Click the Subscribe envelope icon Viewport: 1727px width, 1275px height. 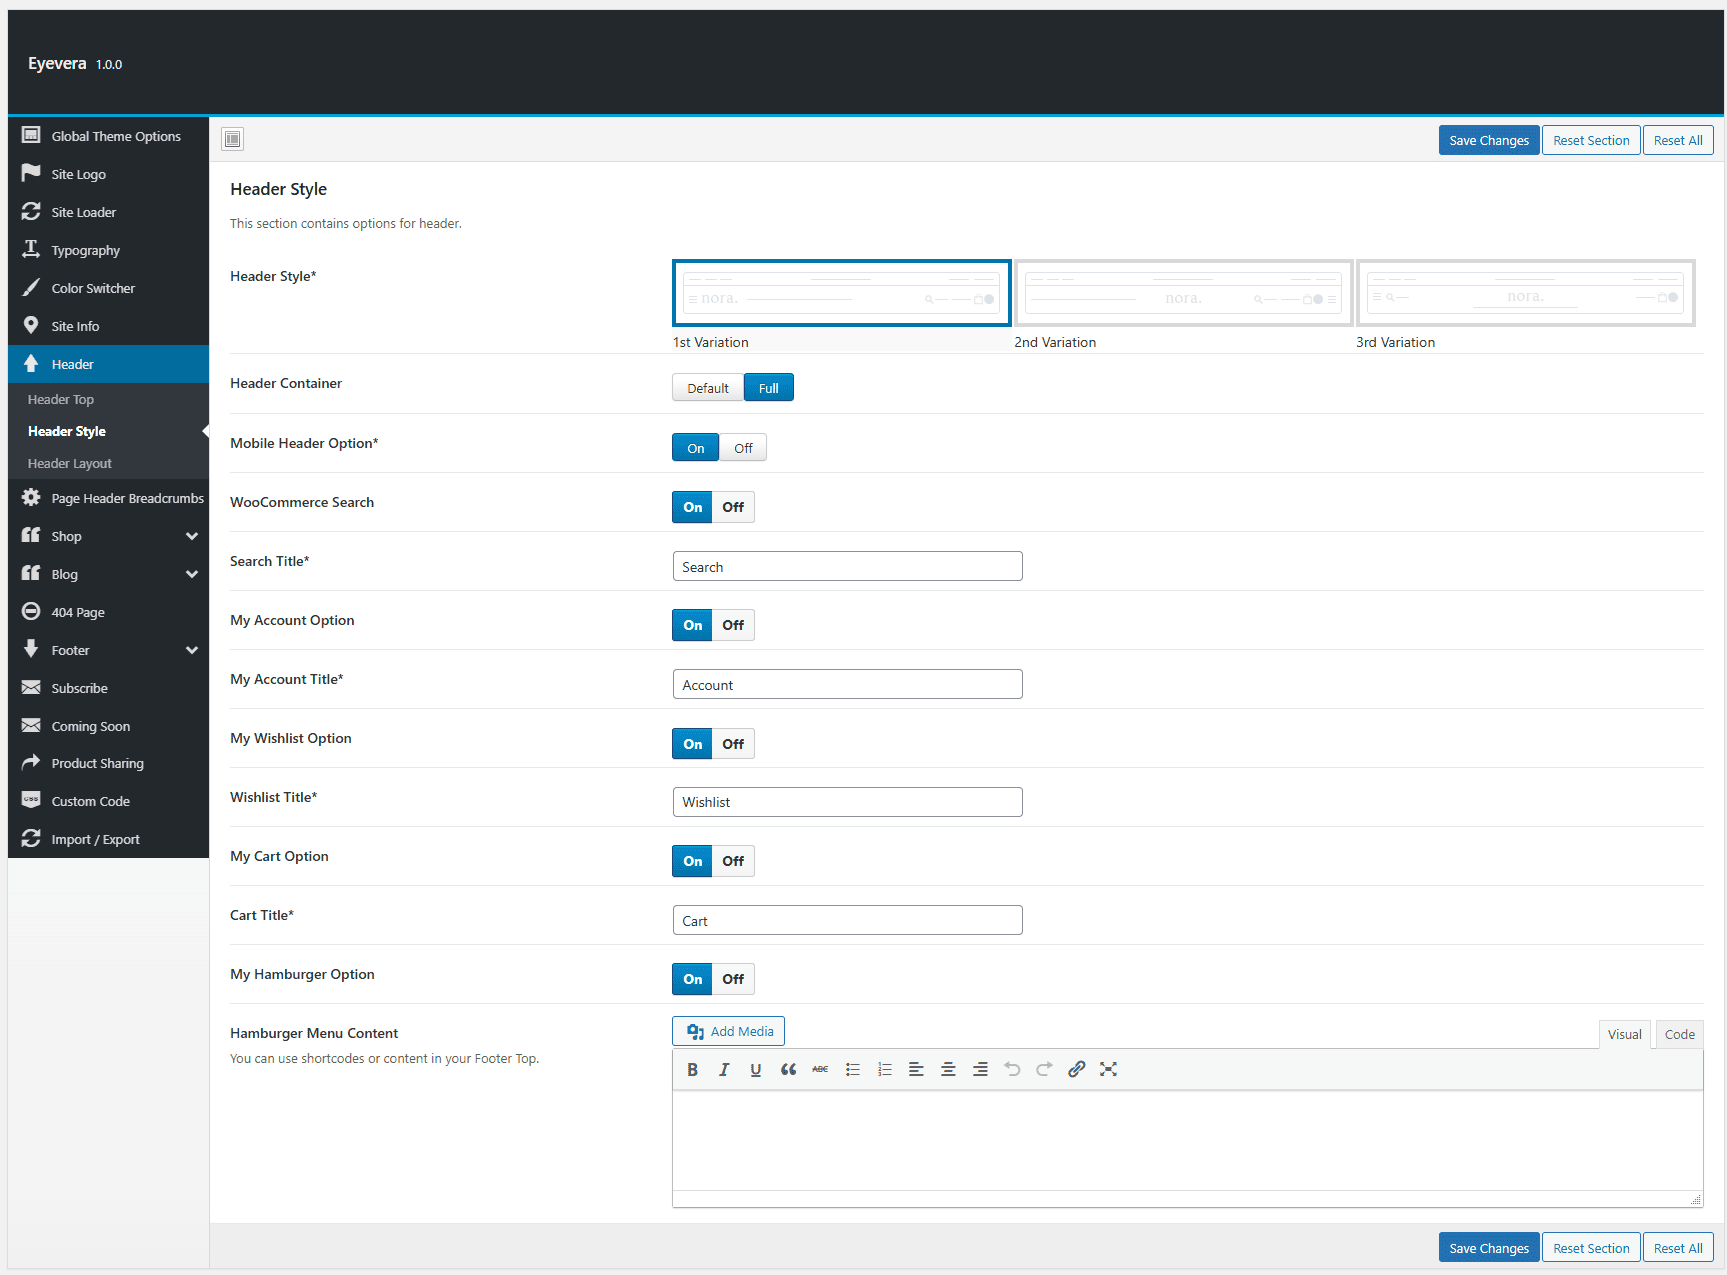31,687
